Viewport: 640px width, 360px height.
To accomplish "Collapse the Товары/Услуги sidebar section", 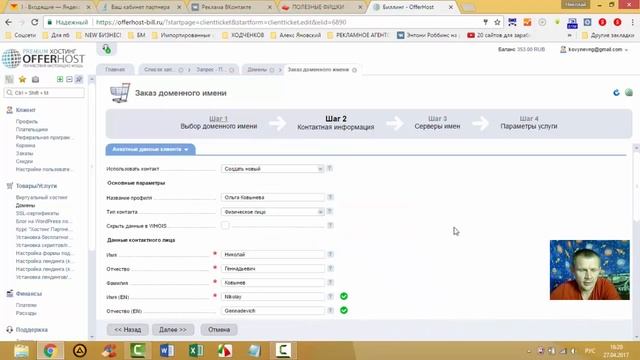I will [x=36, y=186].
